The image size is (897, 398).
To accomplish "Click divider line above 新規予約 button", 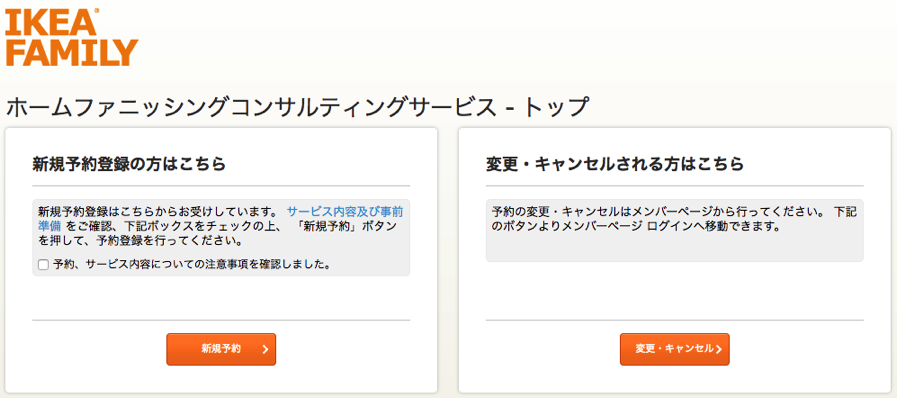I will coord(221,320).
